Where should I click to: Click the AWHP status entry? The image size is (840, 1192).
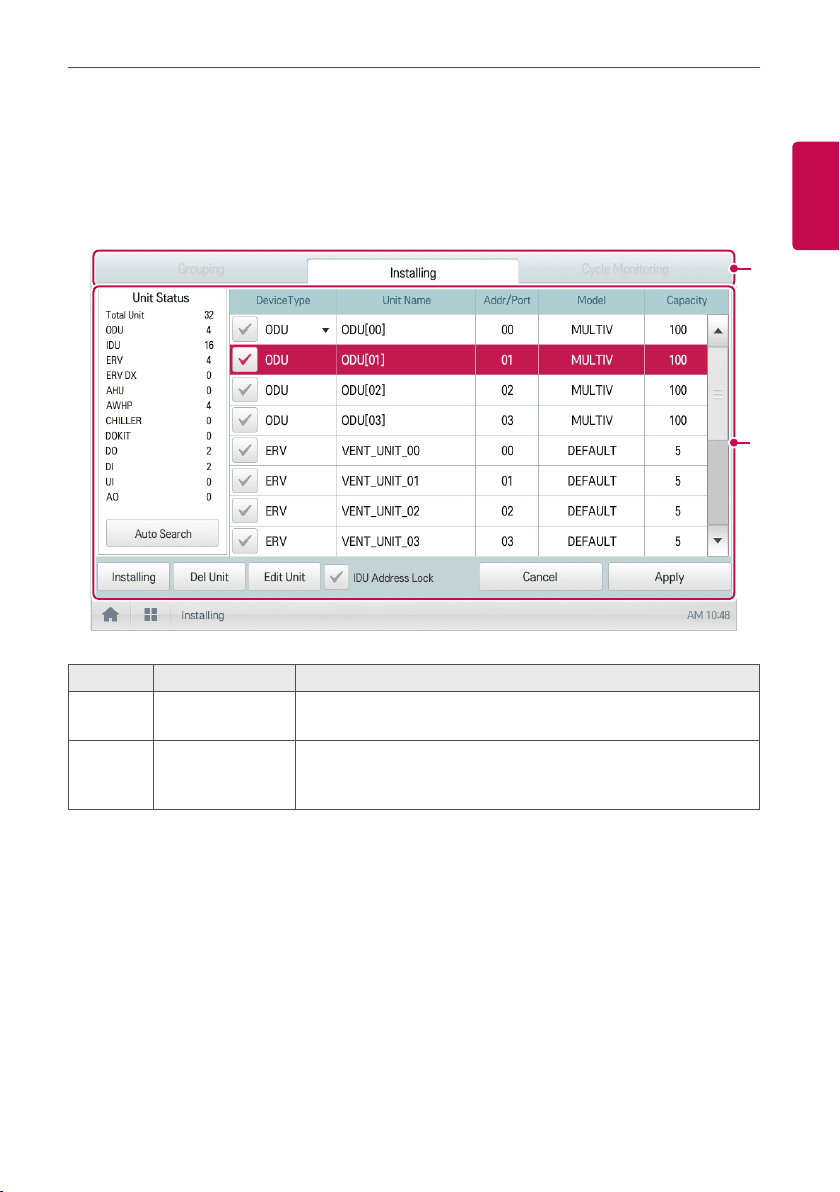160,405
